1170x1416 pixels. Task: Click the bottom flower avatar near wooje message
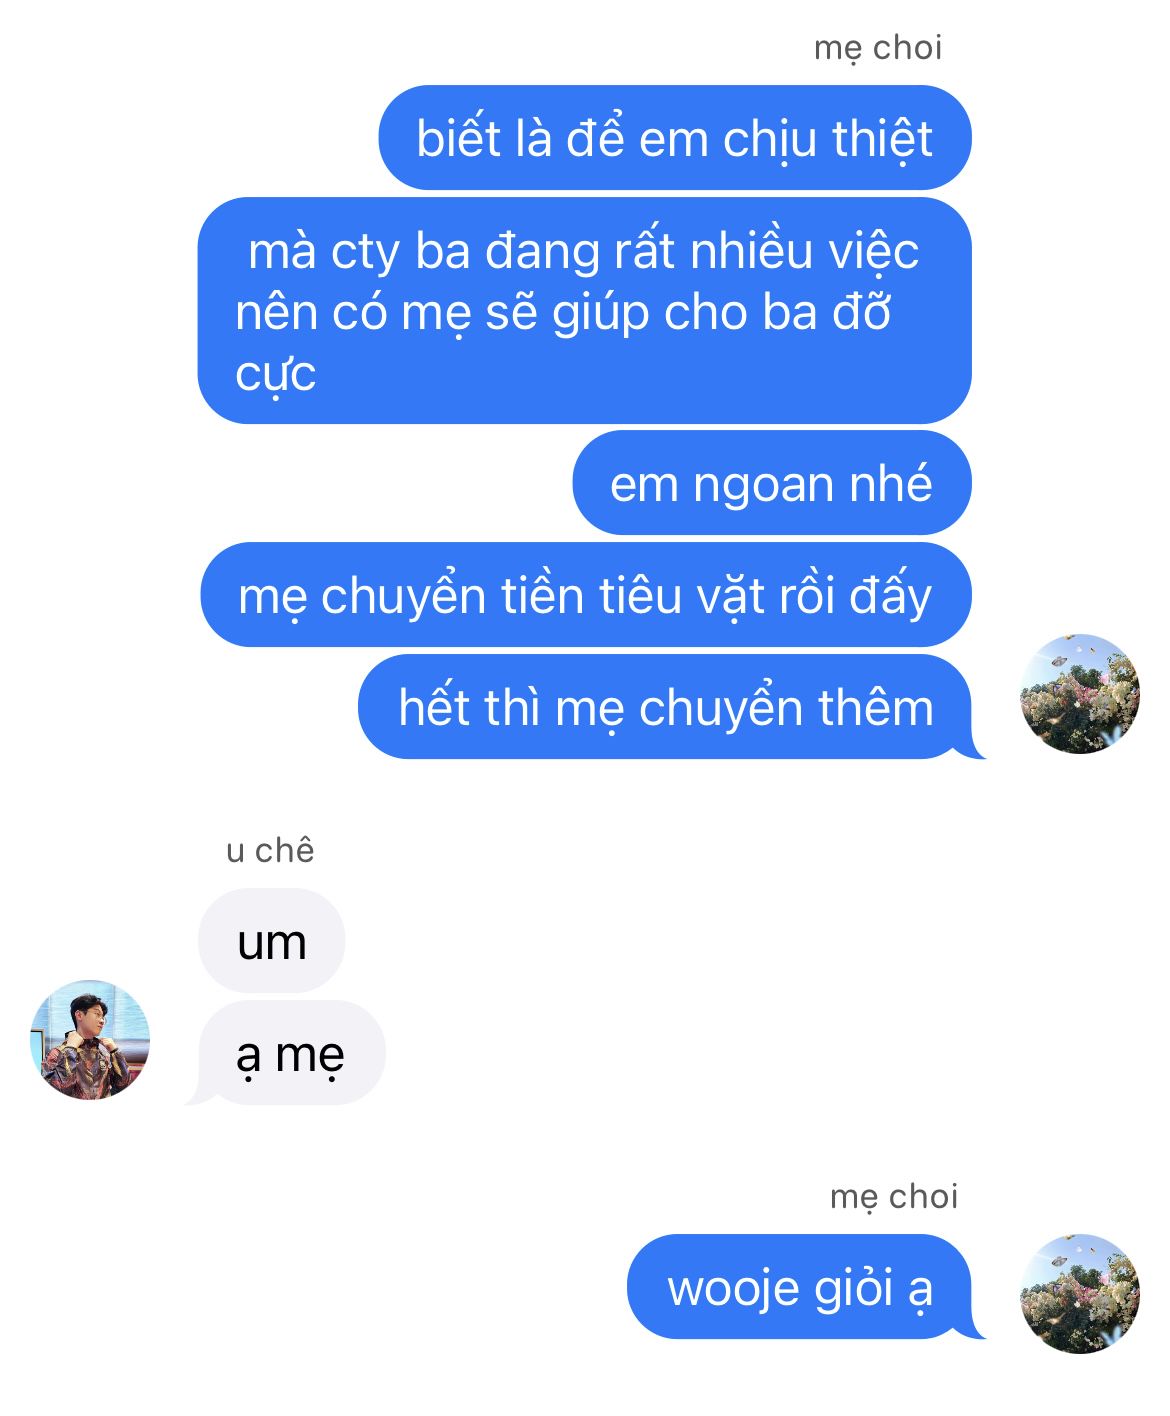coord(1080,1293)
